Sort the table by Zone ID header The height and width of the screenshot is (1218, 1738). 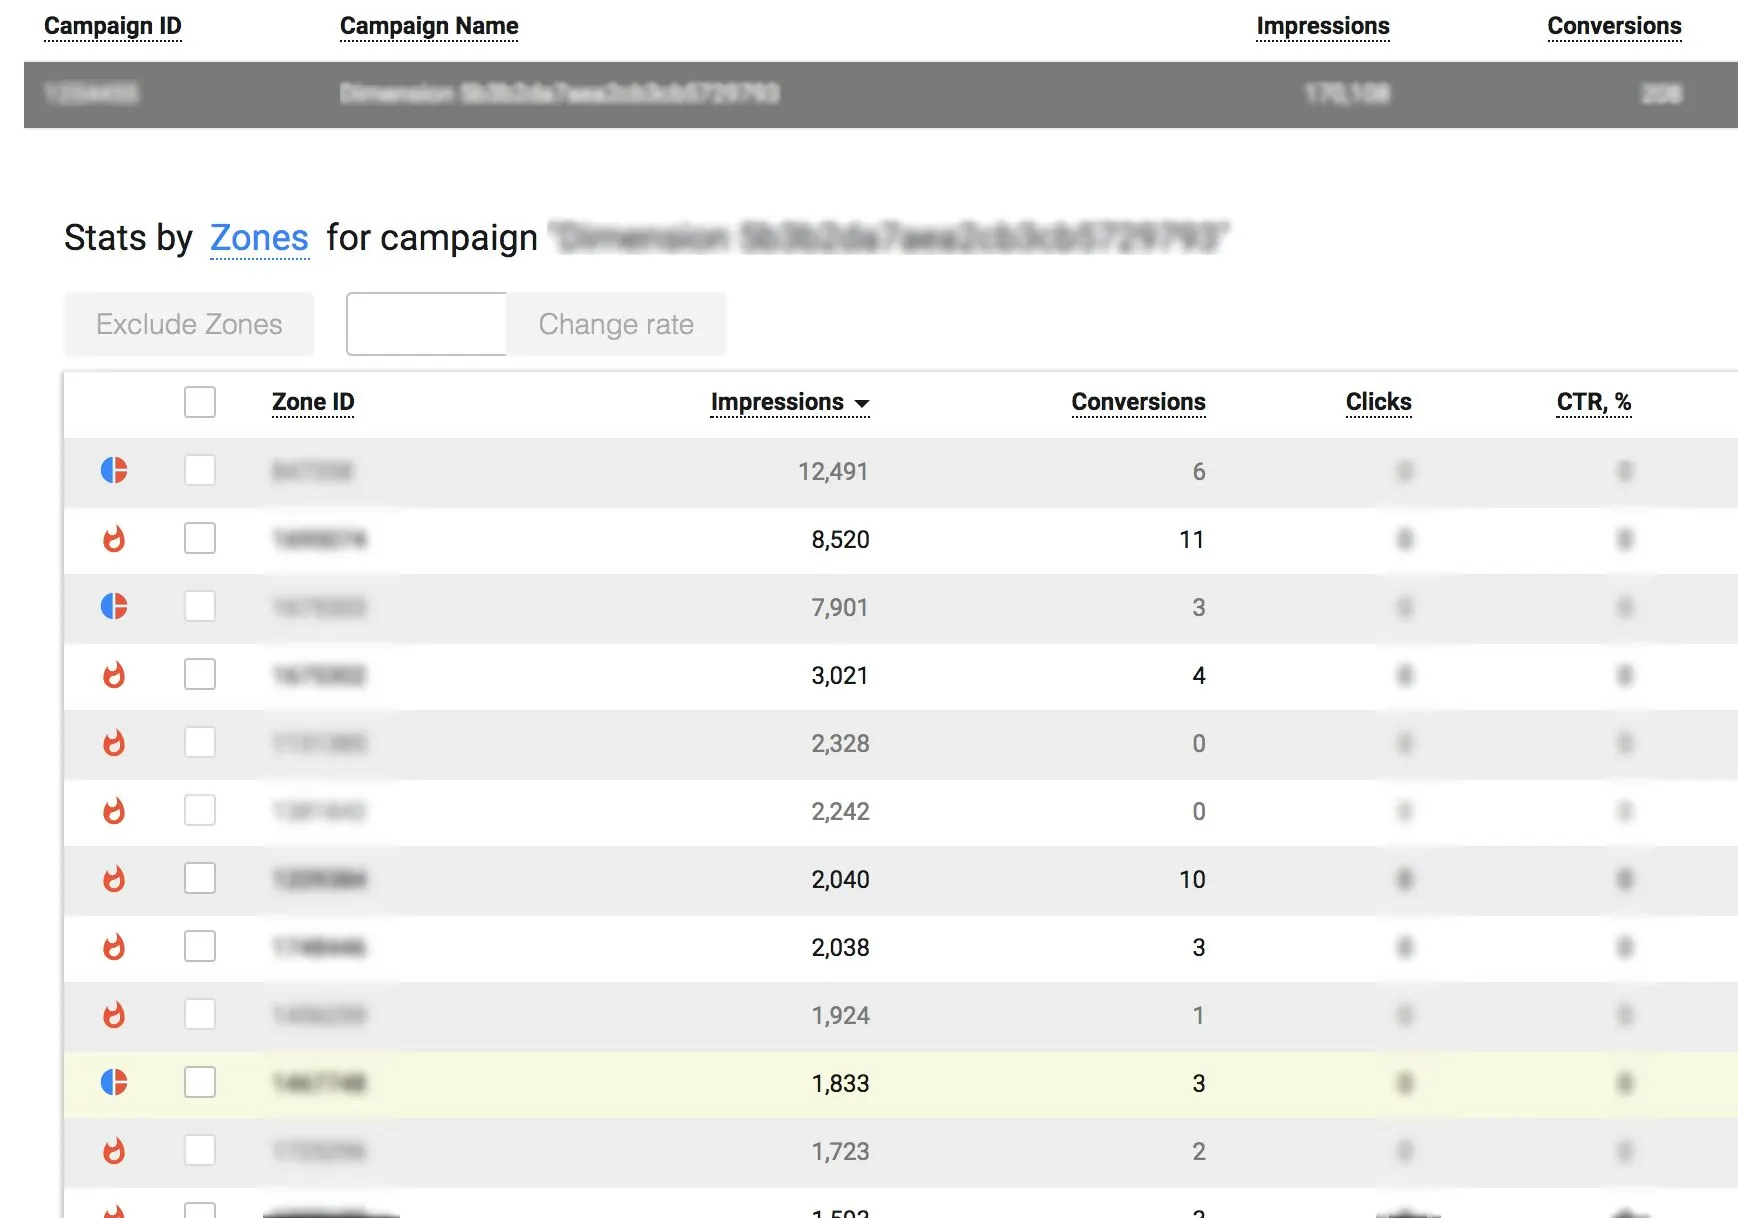point(313,402)
